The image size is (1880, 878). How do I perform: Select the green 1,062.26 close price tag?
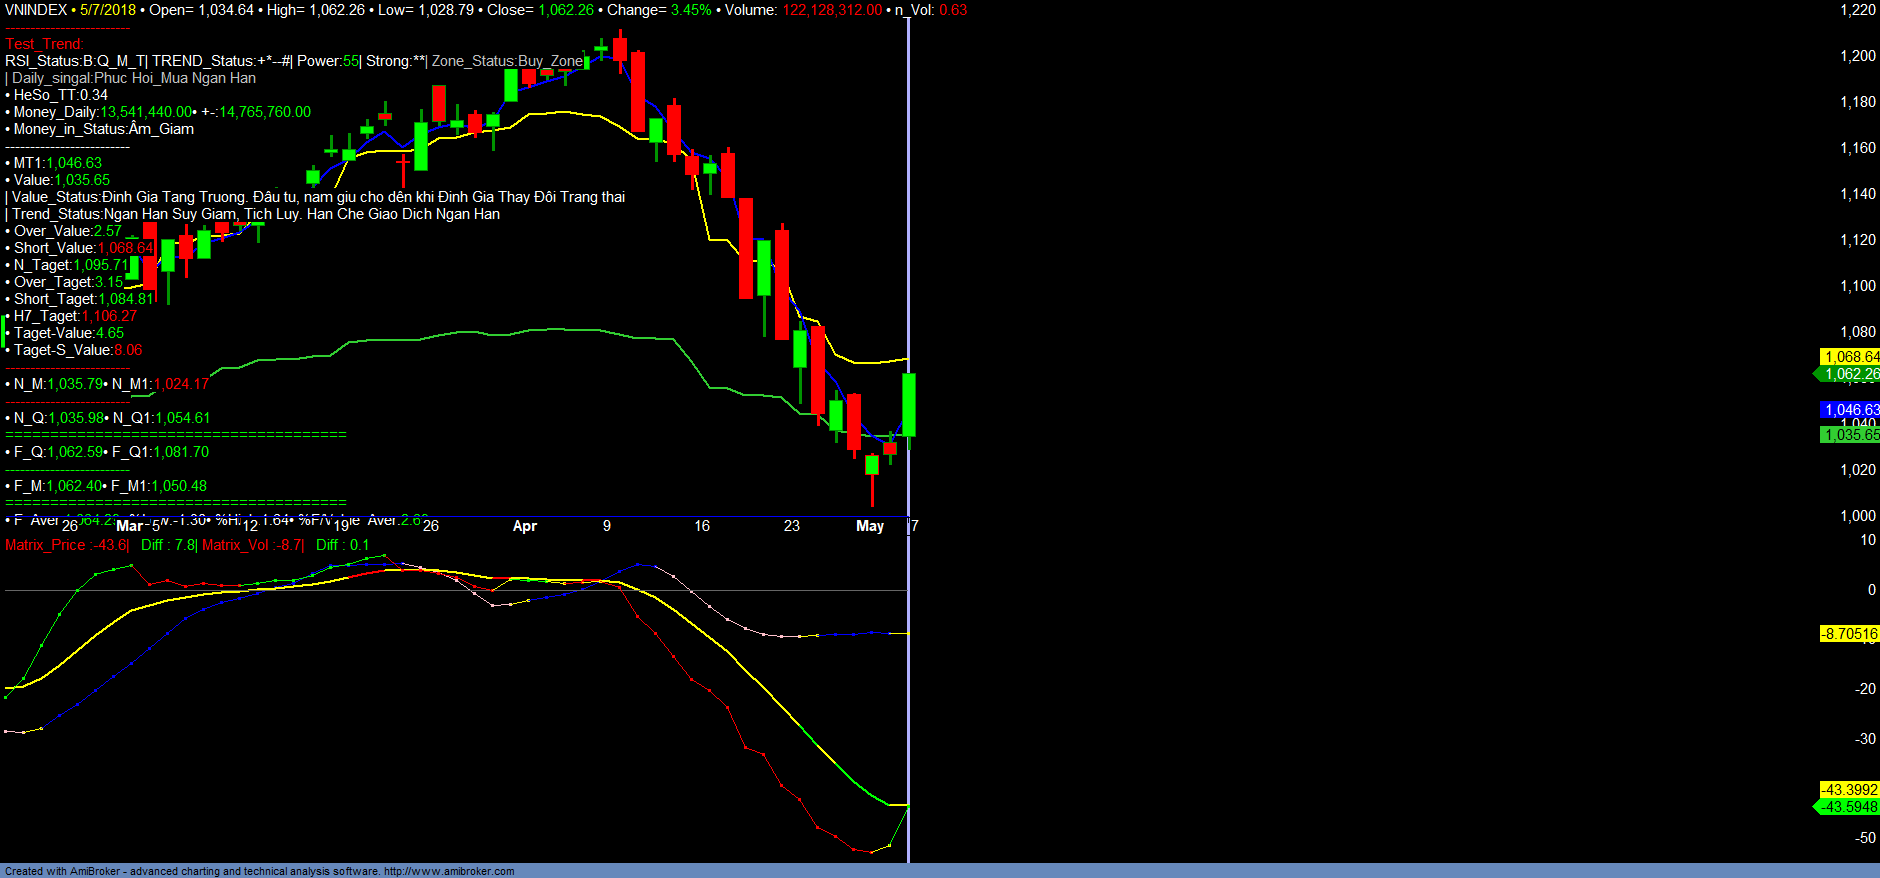[x=1850, y=374]
